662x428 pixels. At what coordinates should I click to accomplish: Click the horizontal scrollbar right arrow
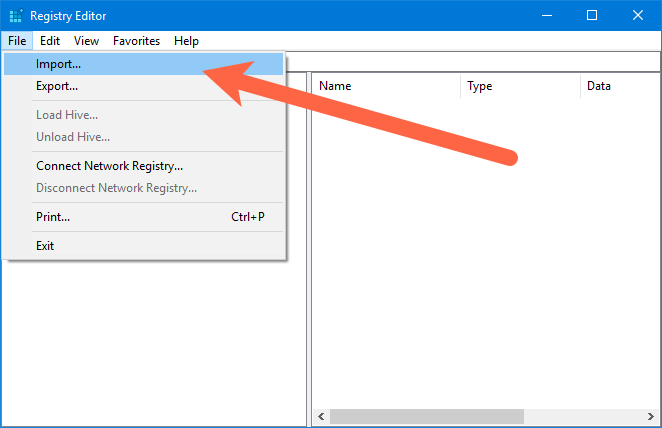coord(651,417)
